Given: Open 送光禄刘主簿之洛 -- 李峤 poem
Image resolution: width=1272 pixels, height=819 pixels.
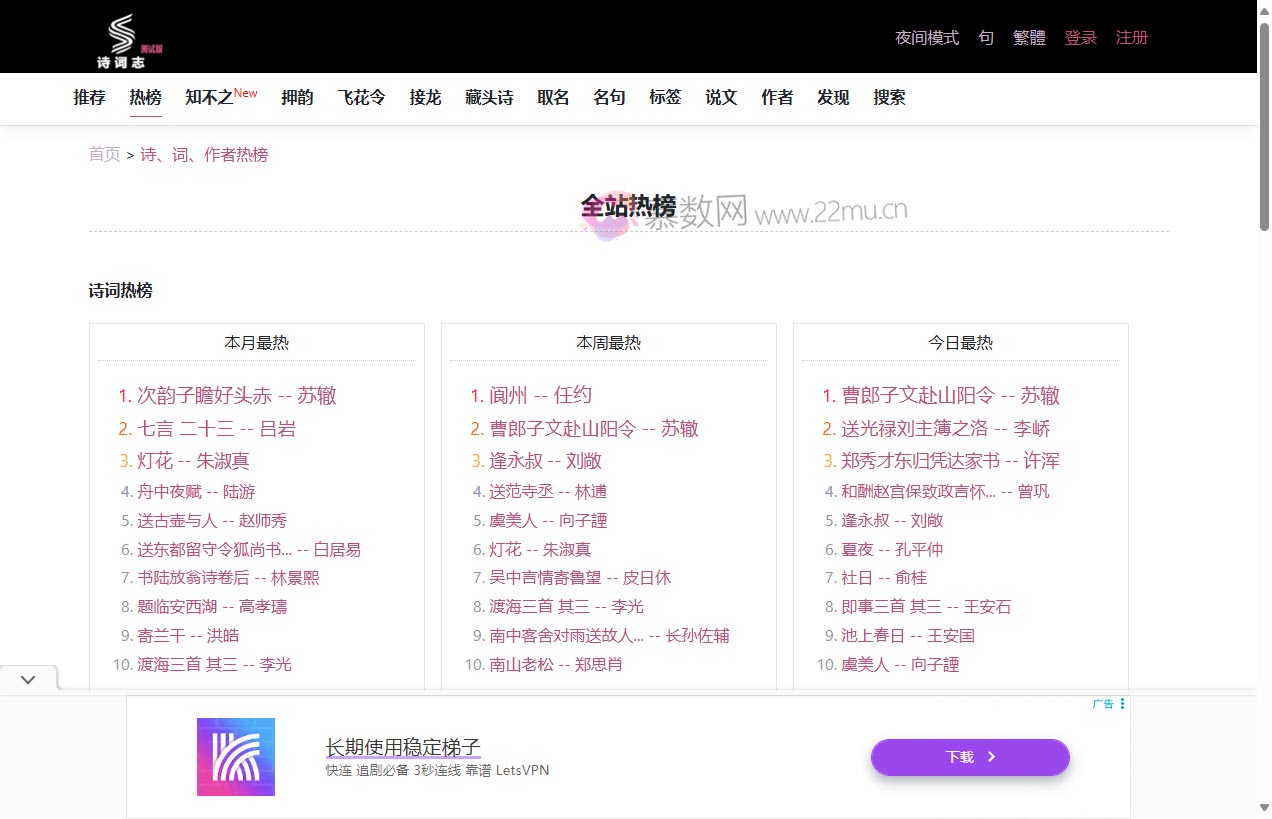Looking at the screenshot, I should (945, 428).
